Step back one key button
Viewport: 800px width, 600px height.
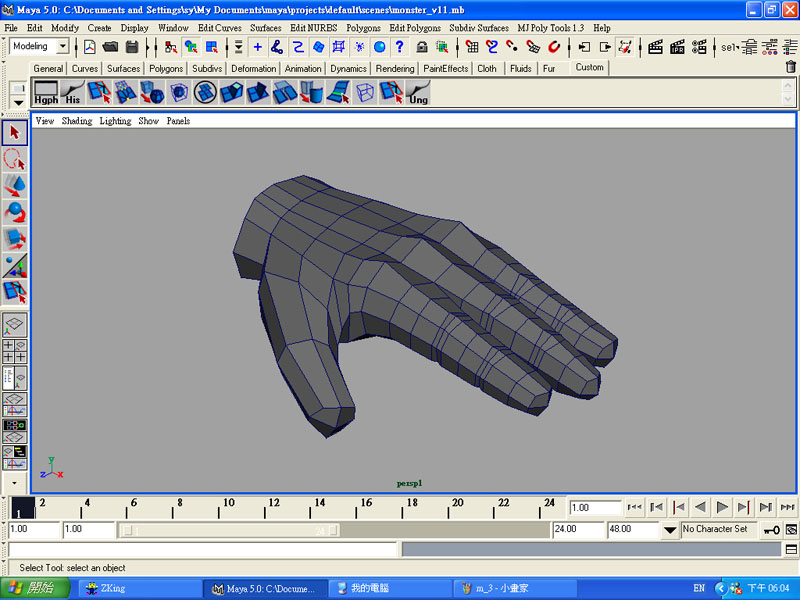pos(679,507)
